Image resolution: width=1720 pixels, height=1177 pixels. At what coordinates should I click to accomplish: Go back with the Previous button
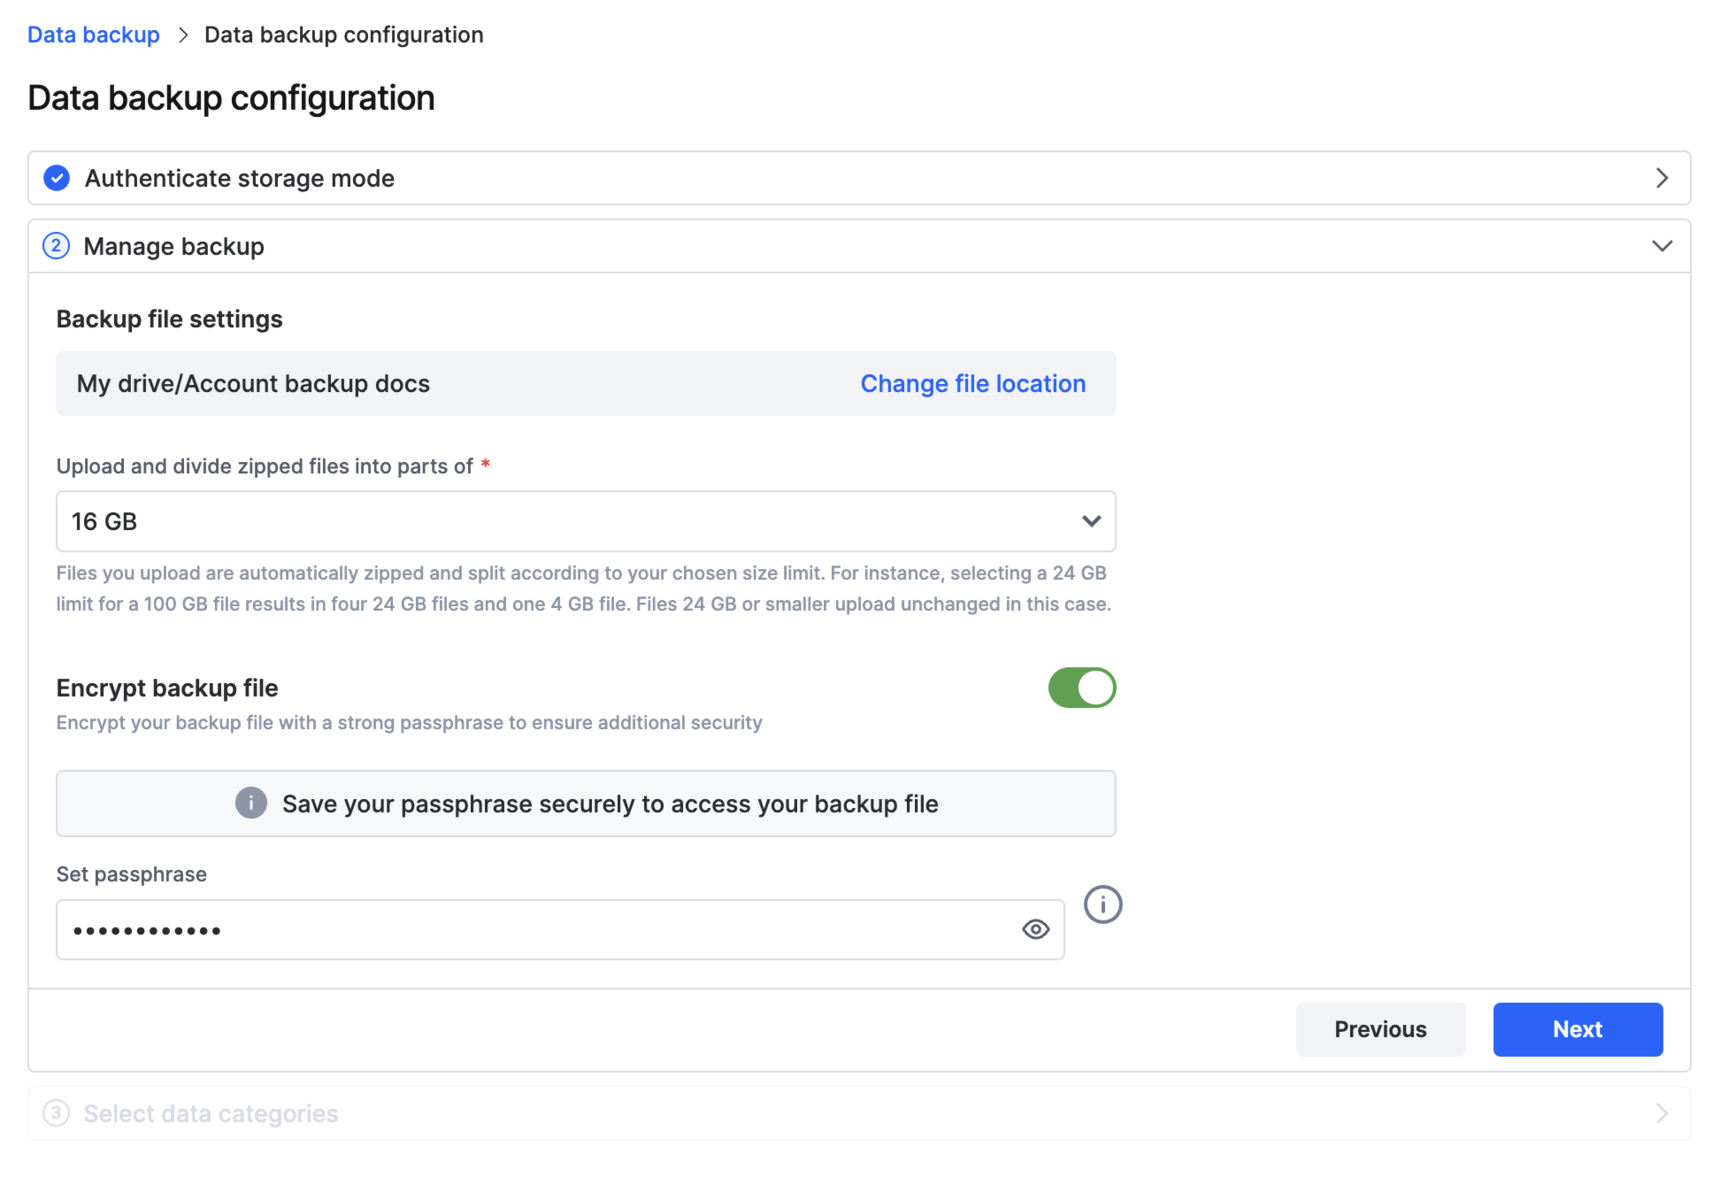pos(1380,1029)
